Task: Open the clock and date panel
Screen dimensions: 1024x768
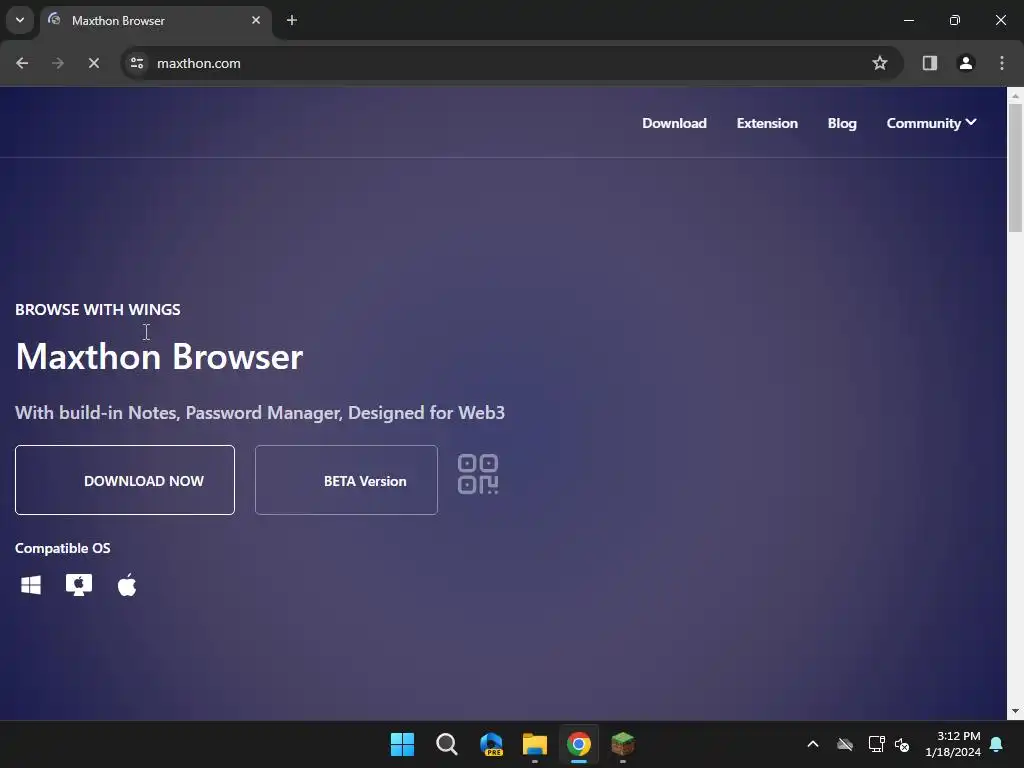Action: click(953, 744)
